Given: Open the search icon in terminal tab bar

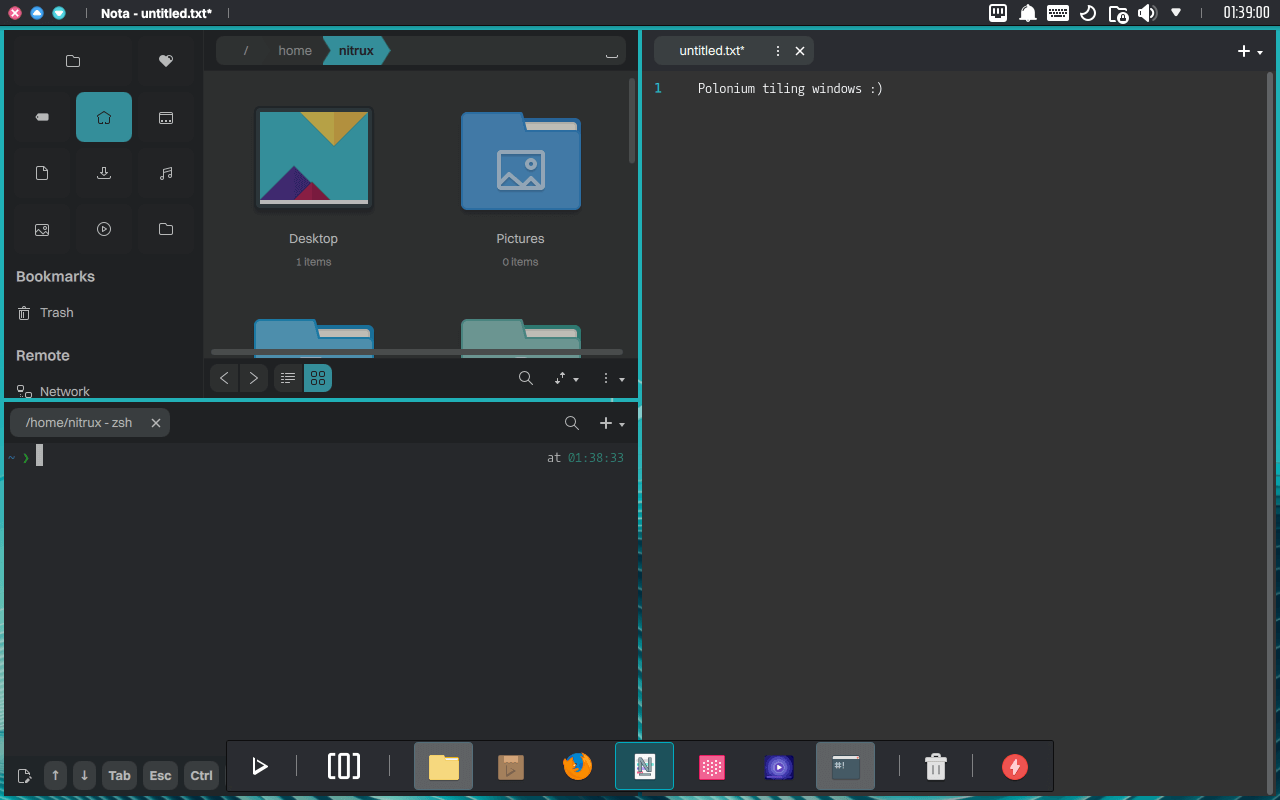Looking at the screenshot, I should (571, 423).
